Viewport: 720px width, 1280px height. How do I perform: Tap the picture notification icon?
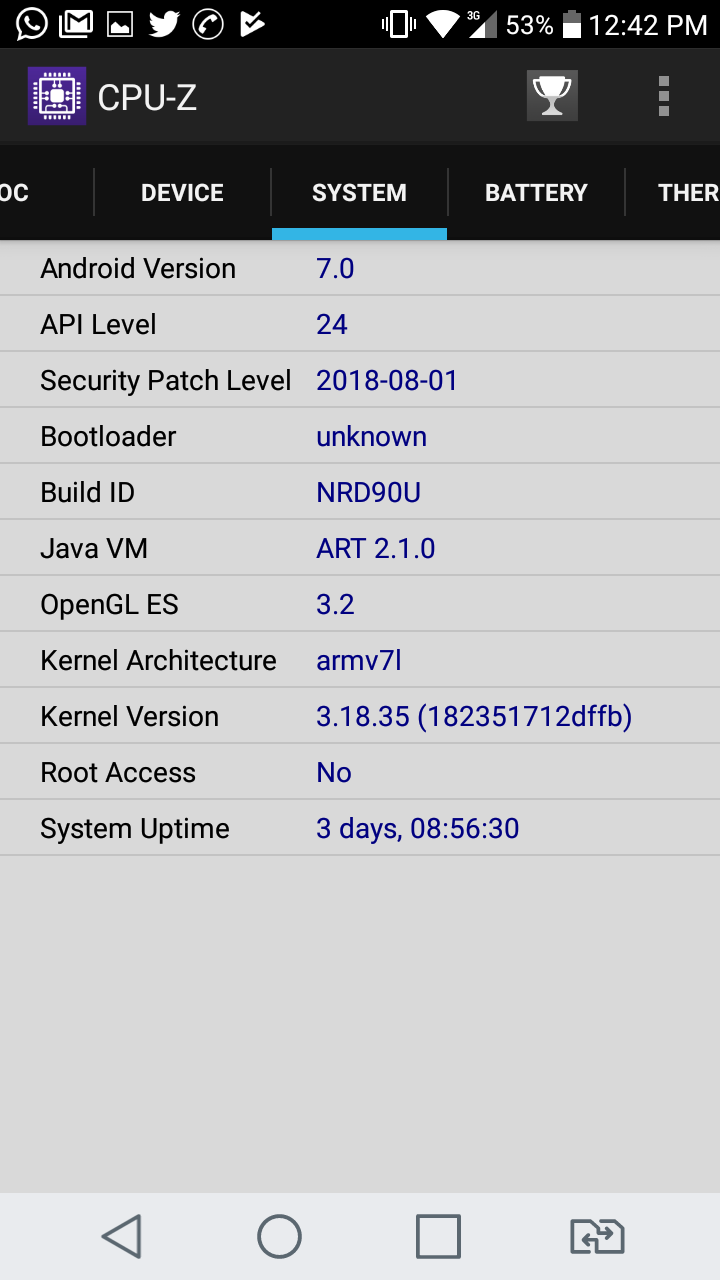(x=120, y=25)
